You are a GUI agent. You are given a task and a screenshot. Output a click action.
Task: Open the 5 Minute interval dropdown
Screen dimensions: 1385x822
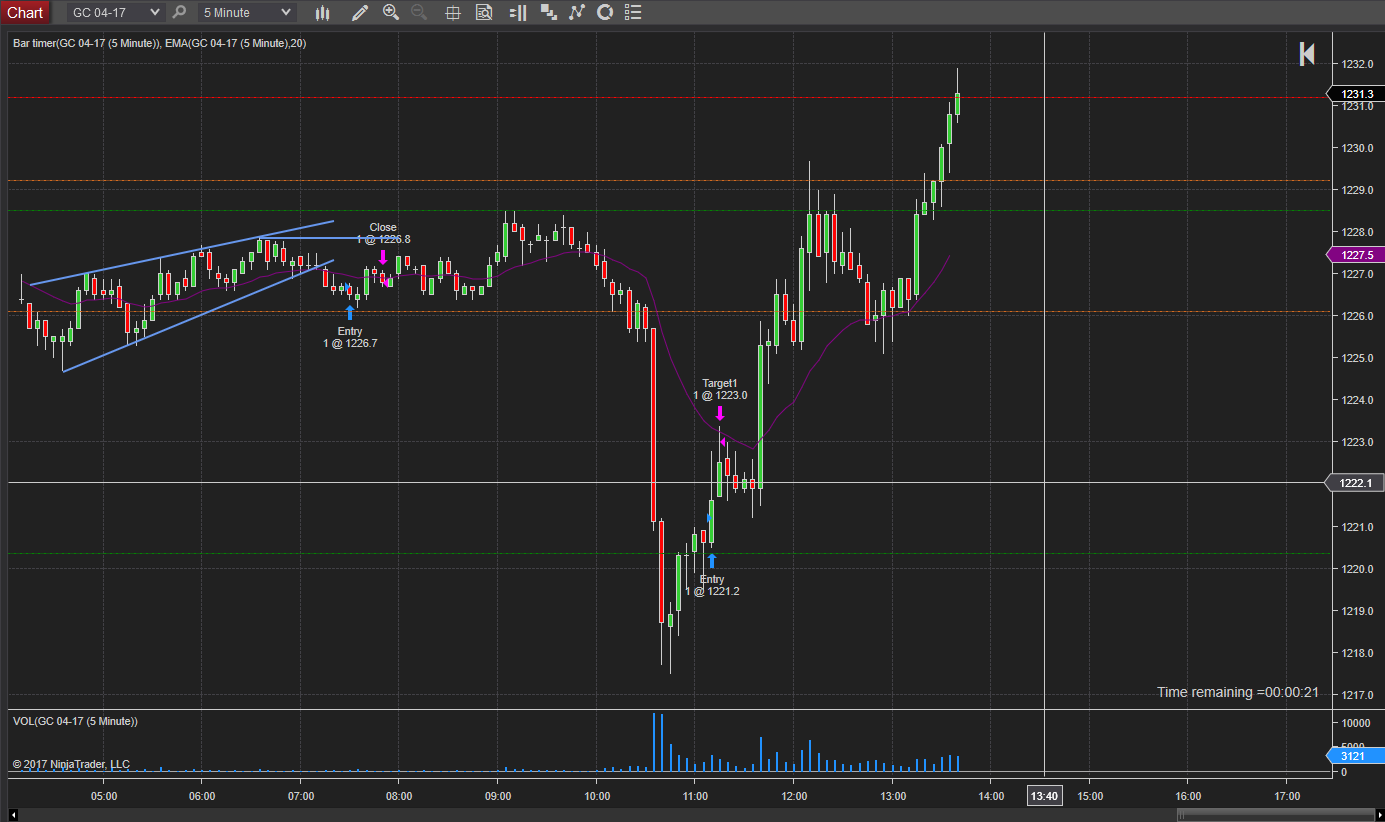[246, 12]
